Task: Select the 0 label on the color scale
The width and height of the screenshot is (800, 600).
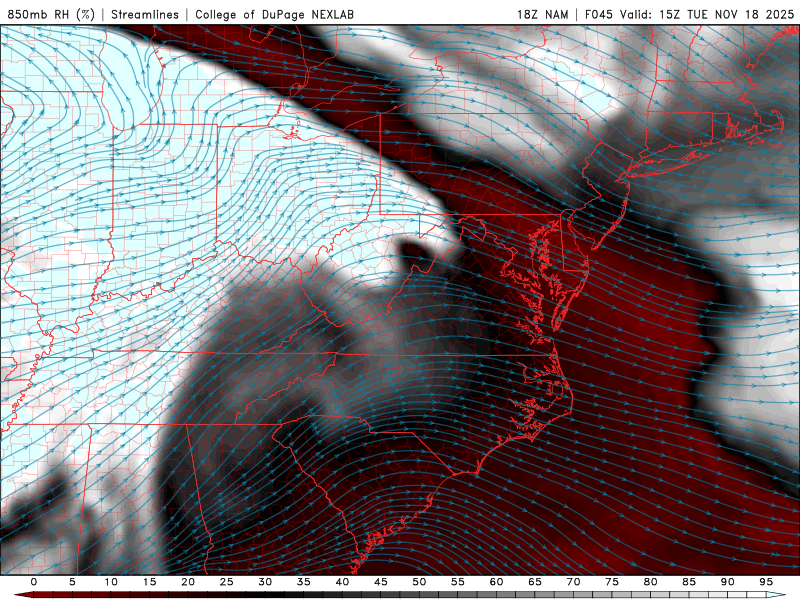Action: click(34, 582)
